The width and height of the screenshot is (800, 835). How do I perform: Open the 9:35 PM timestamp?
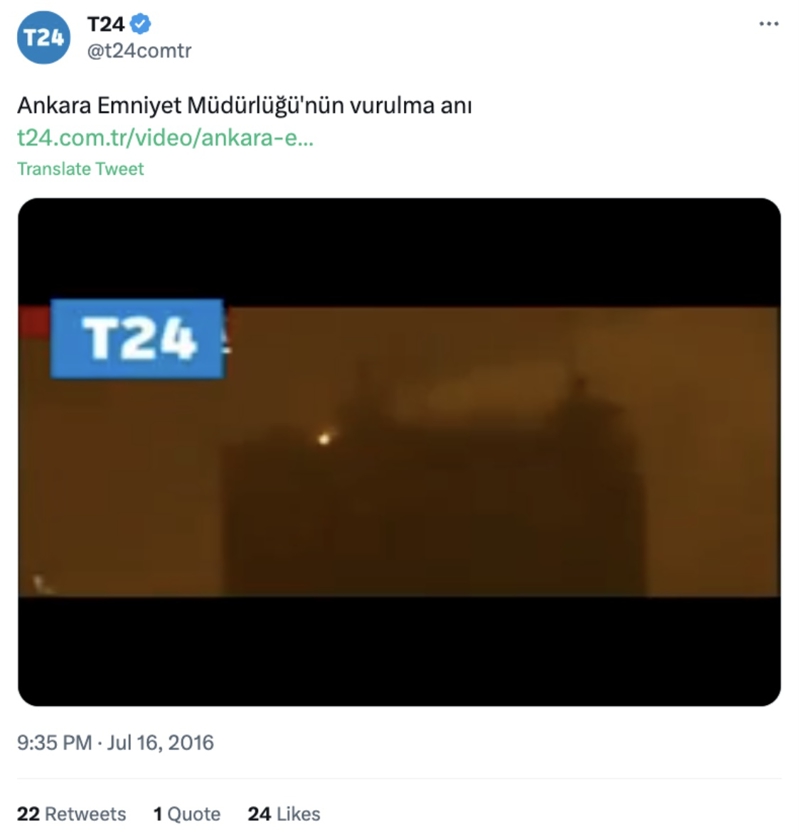click(x=55, y=742)
